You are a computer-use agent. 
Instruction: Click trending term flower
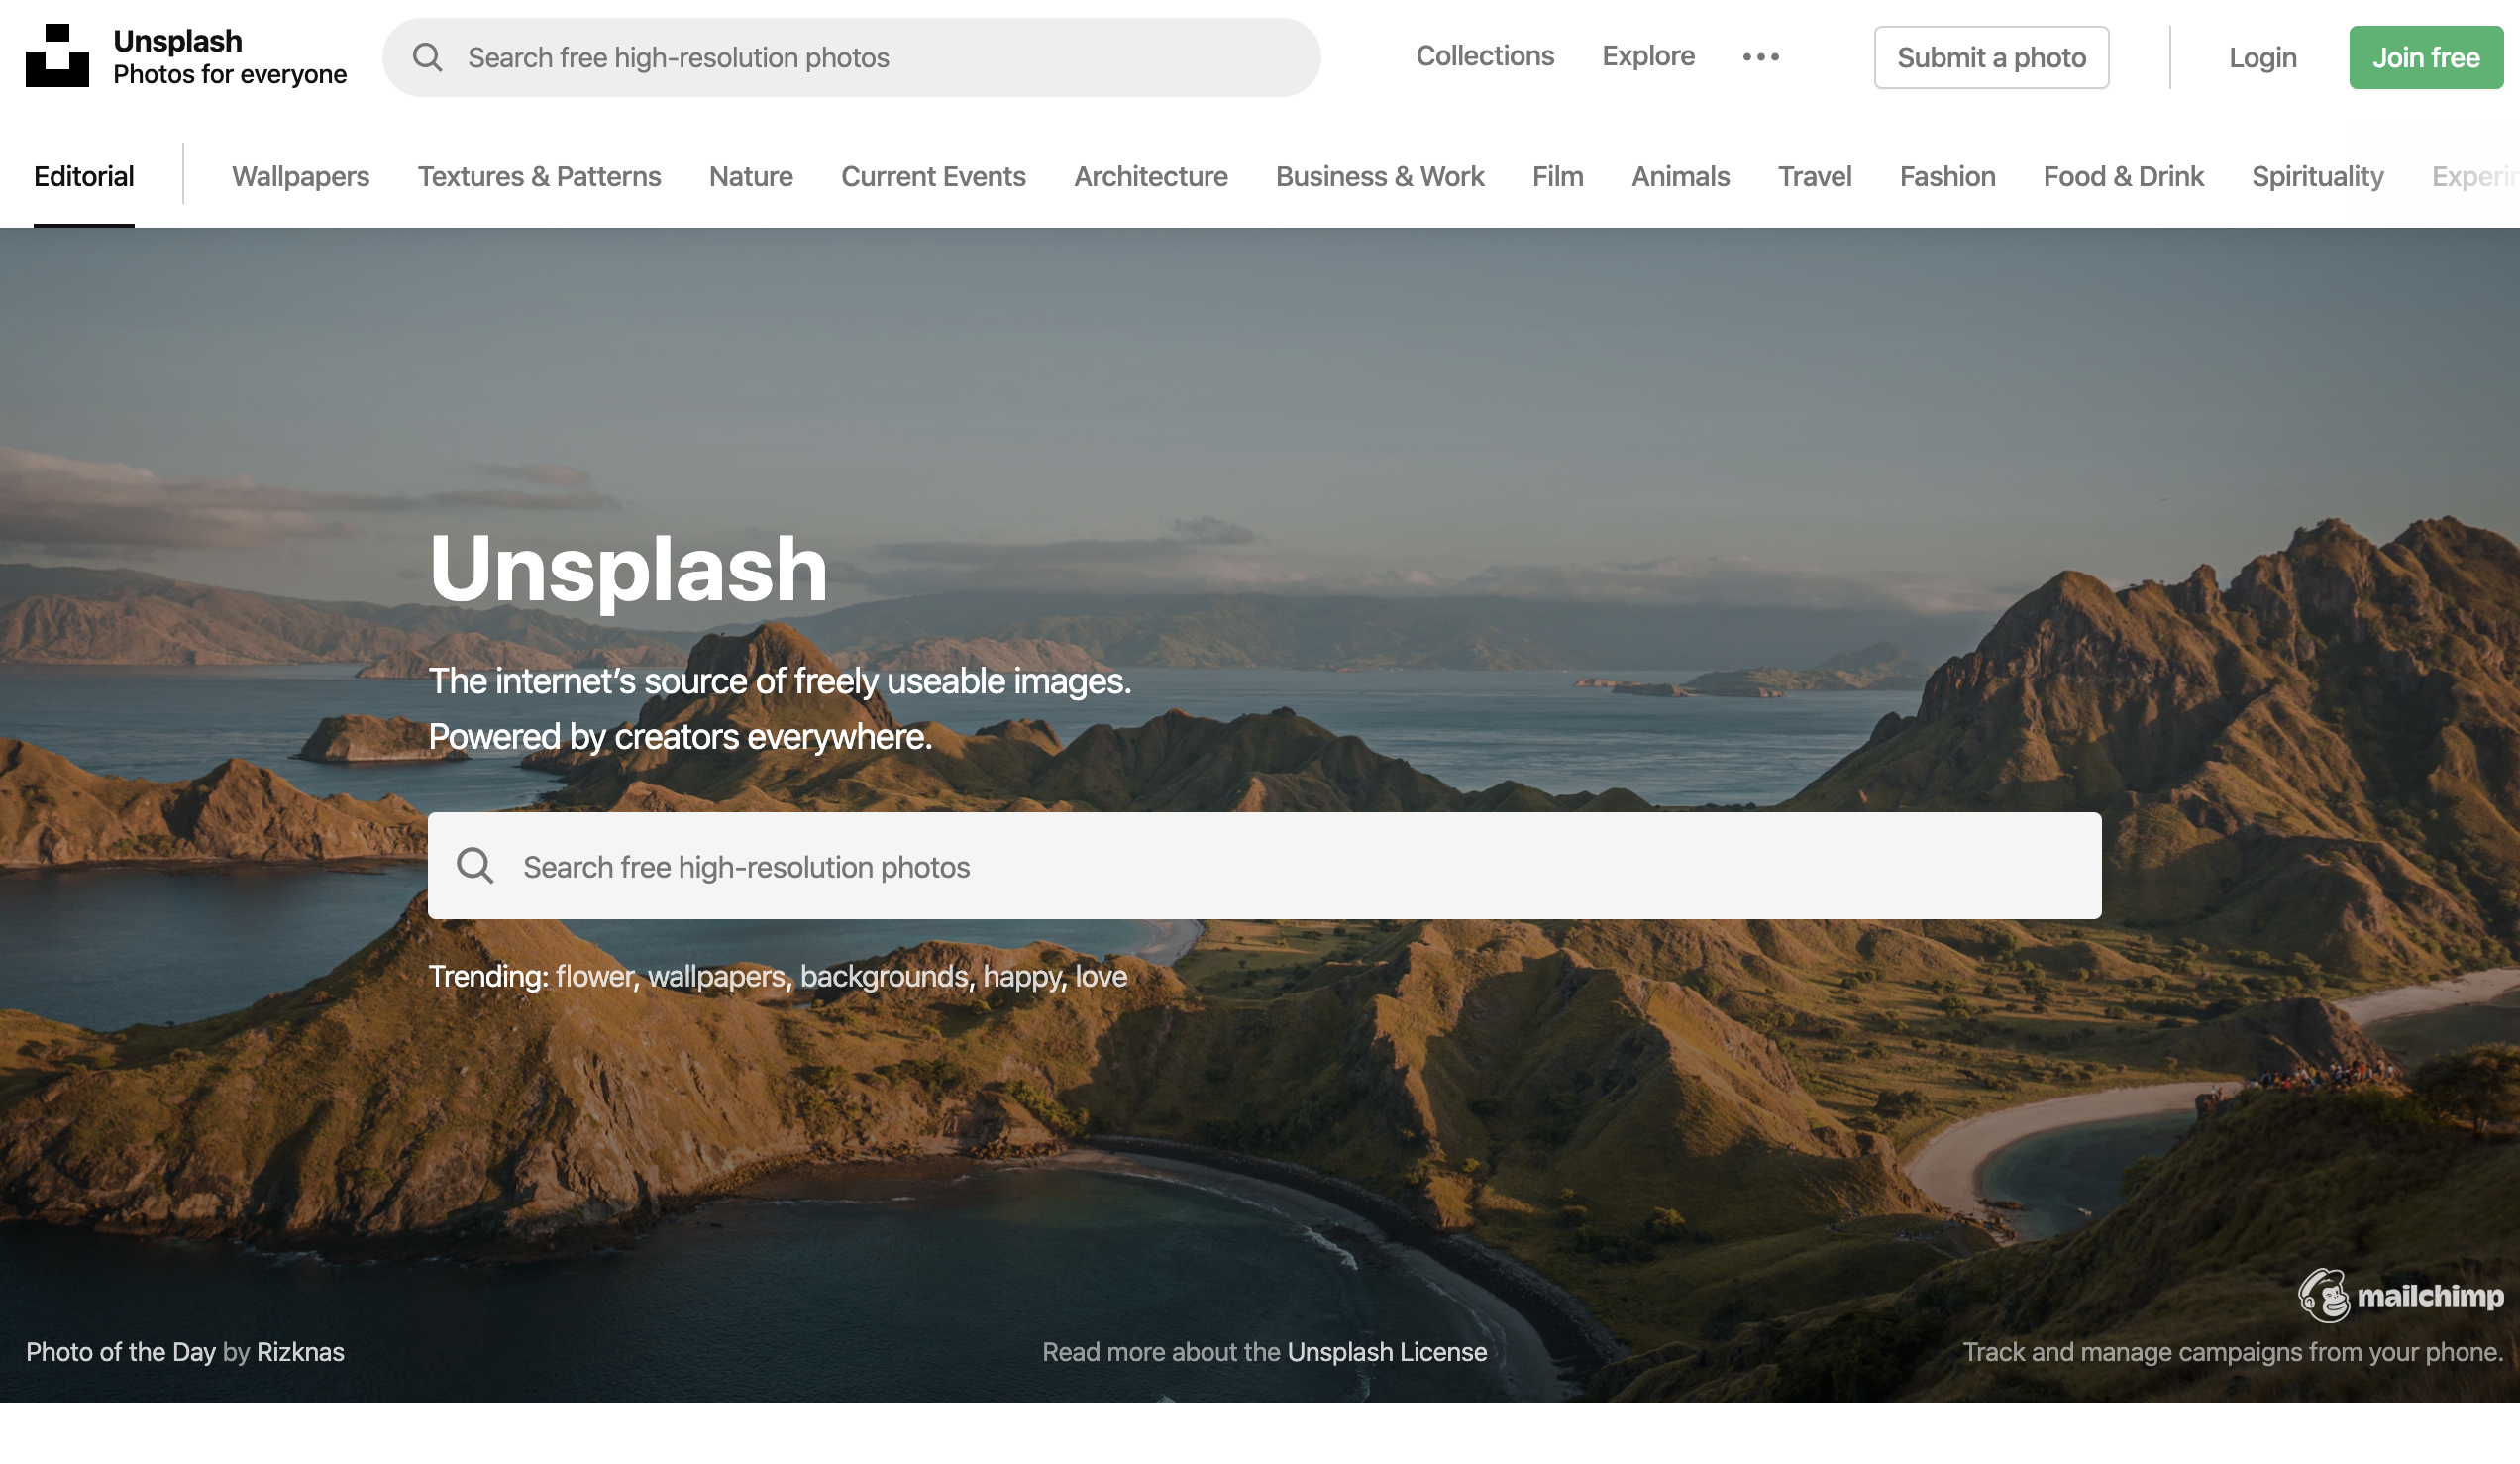point(595,976)
